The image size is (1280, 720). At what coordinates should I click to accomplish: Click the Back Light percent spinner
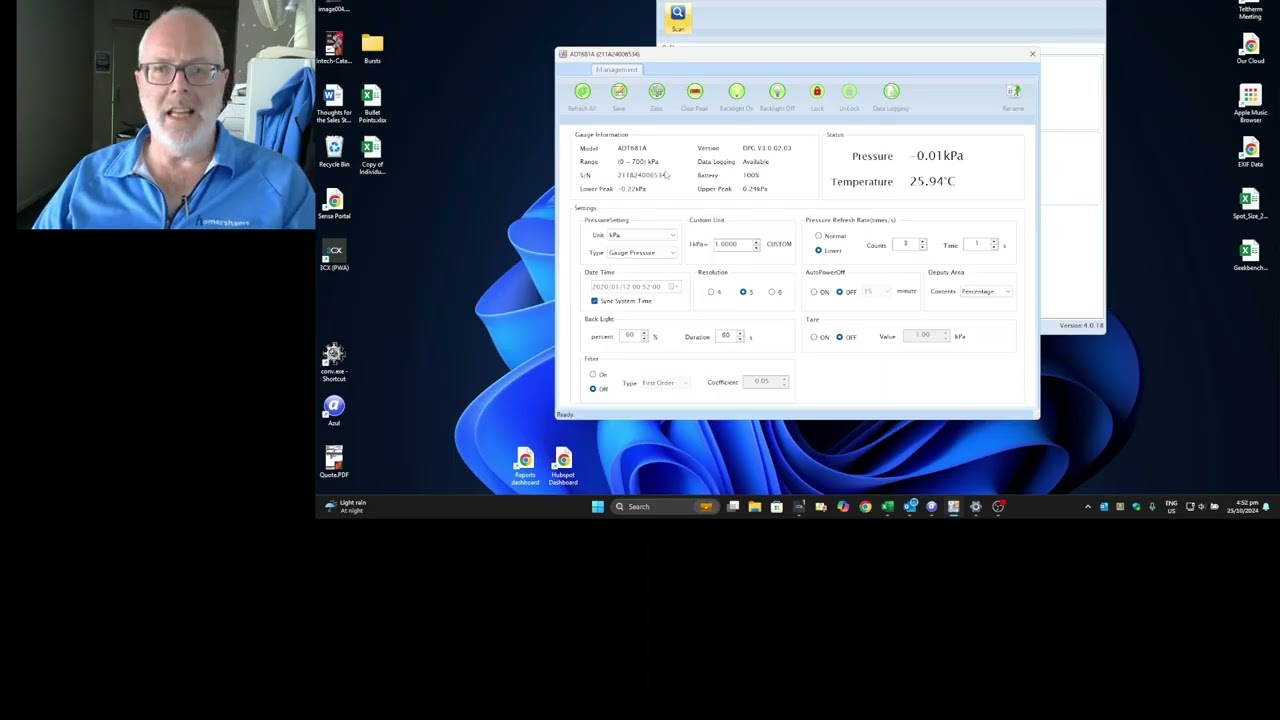[x=644, y=336]
